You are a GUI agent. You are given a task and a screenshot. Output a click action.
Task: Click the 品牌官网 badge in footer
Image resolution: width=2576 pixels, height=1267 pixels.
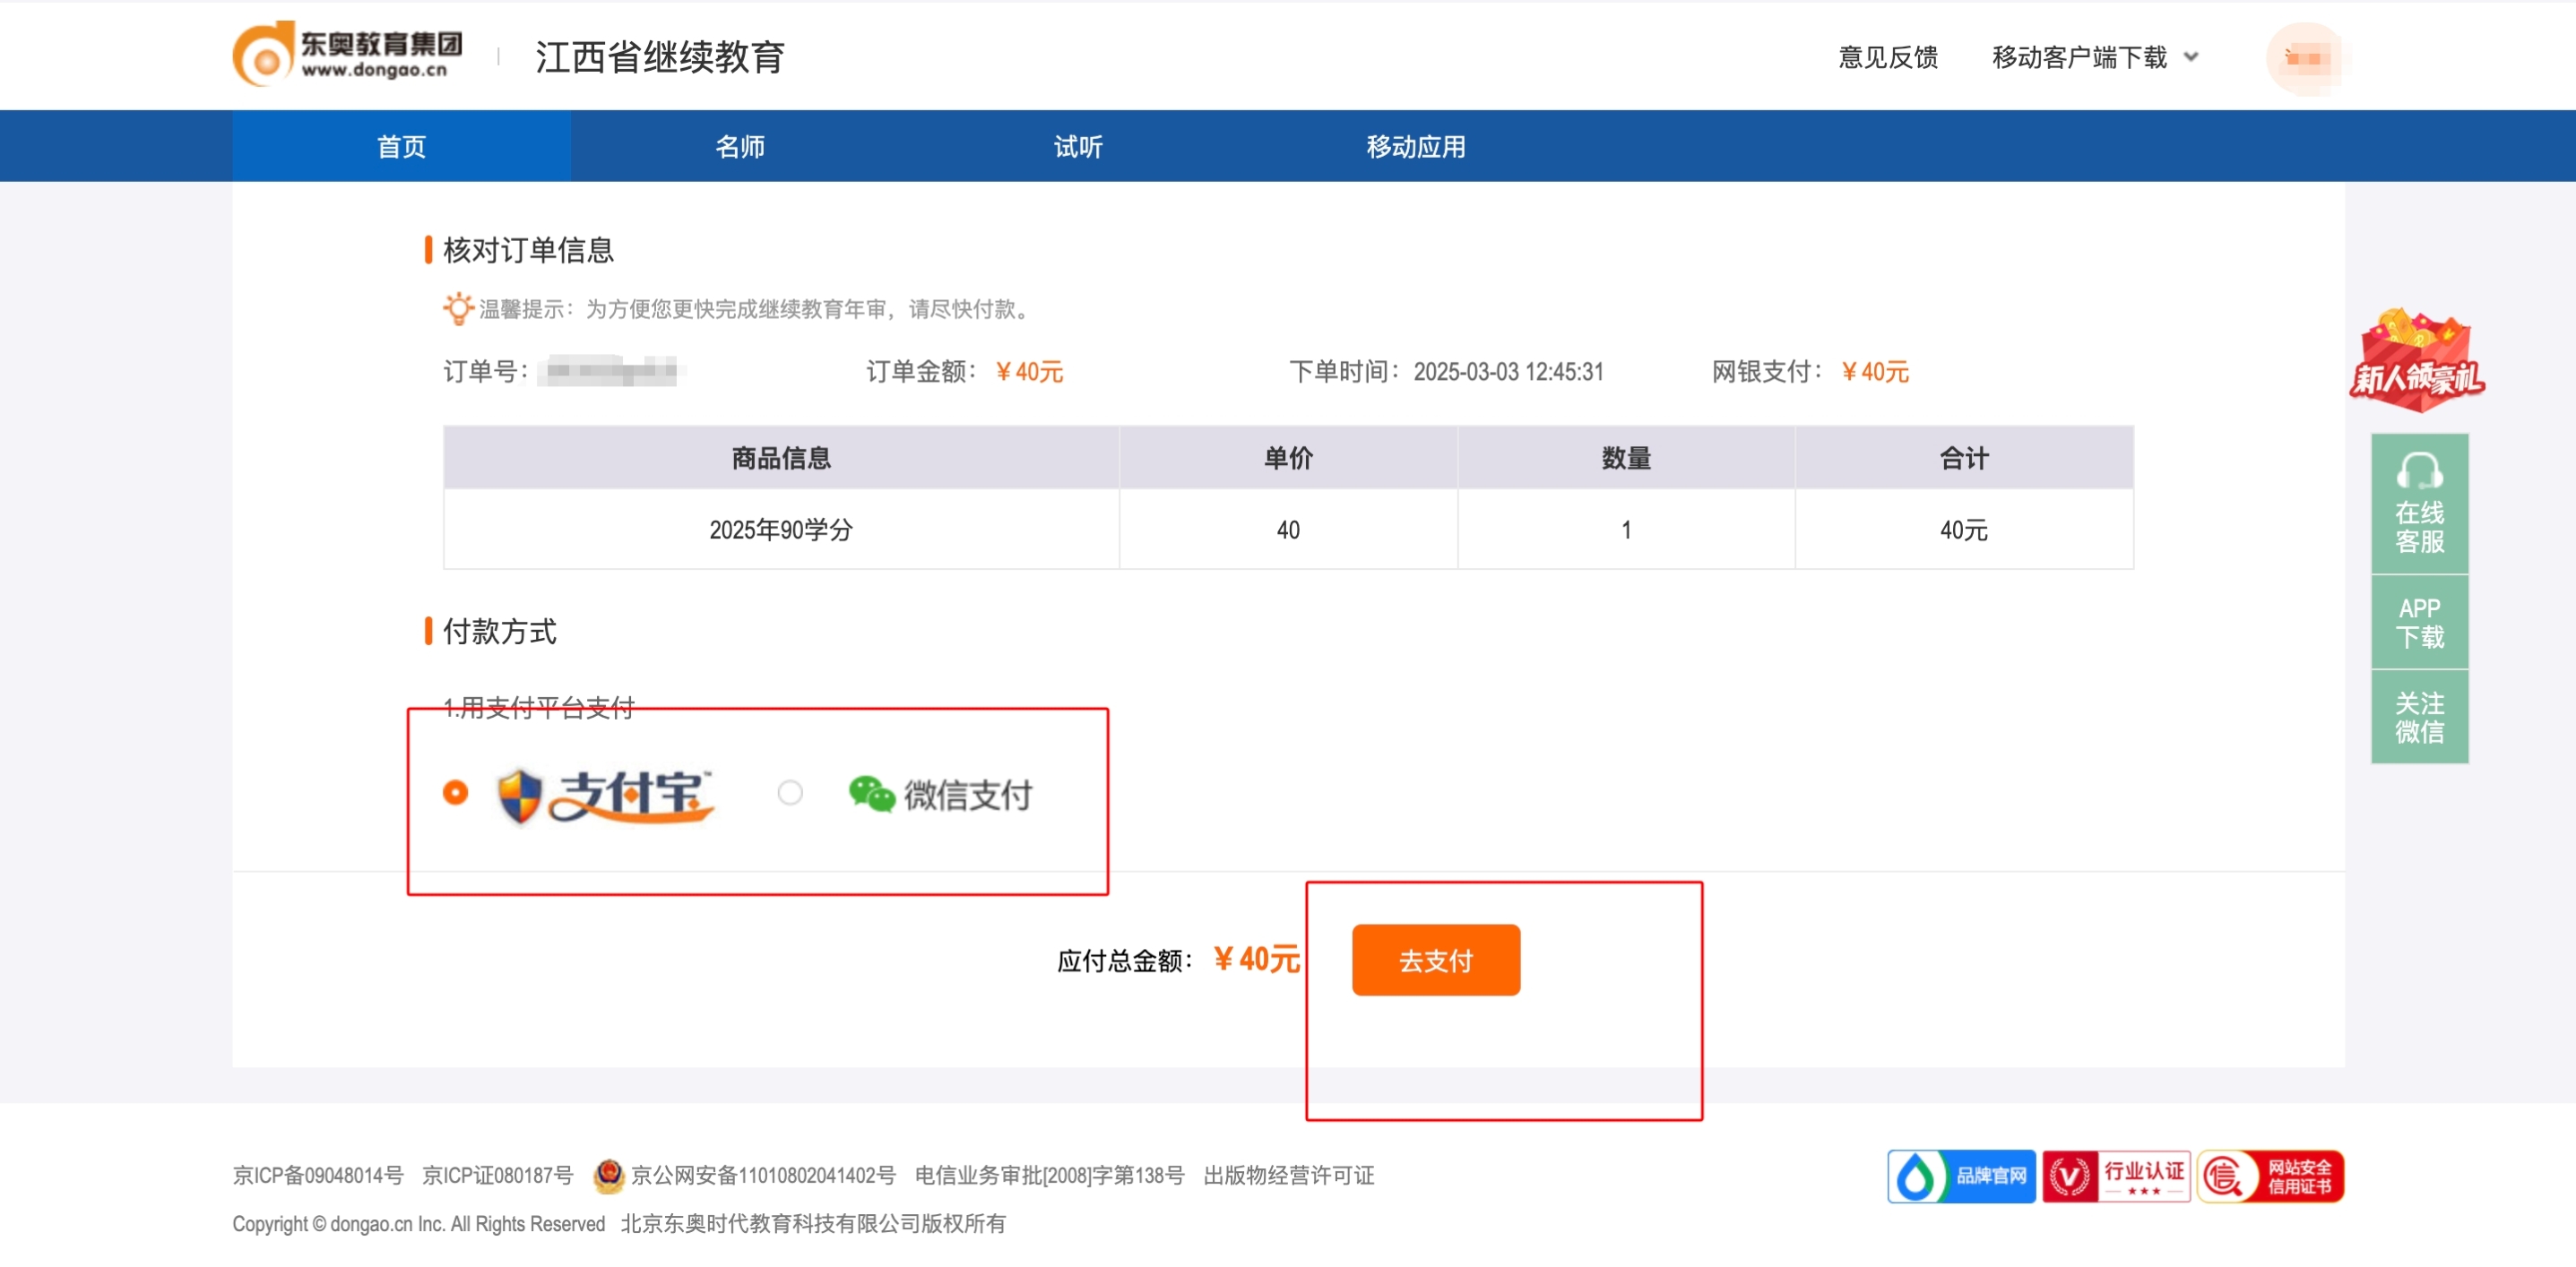pos(1960,1176)
